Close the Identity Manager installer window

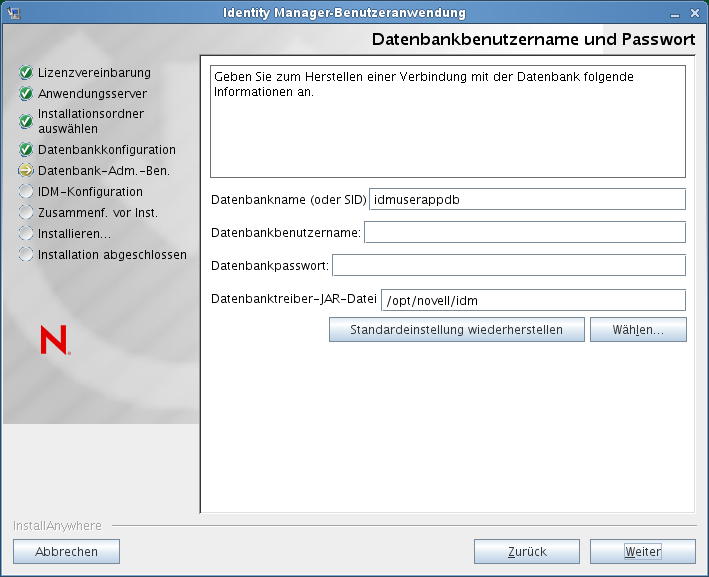click(x=695, y=14)
